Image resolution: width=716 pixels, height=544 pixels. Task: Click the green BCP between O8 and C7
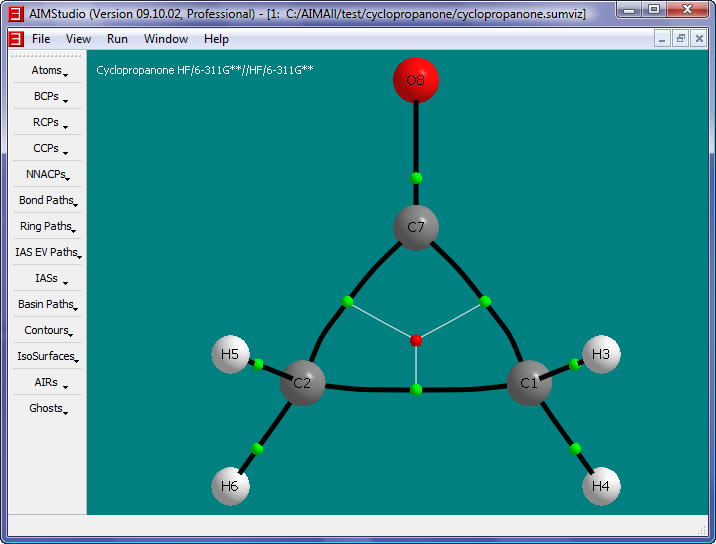416,178
